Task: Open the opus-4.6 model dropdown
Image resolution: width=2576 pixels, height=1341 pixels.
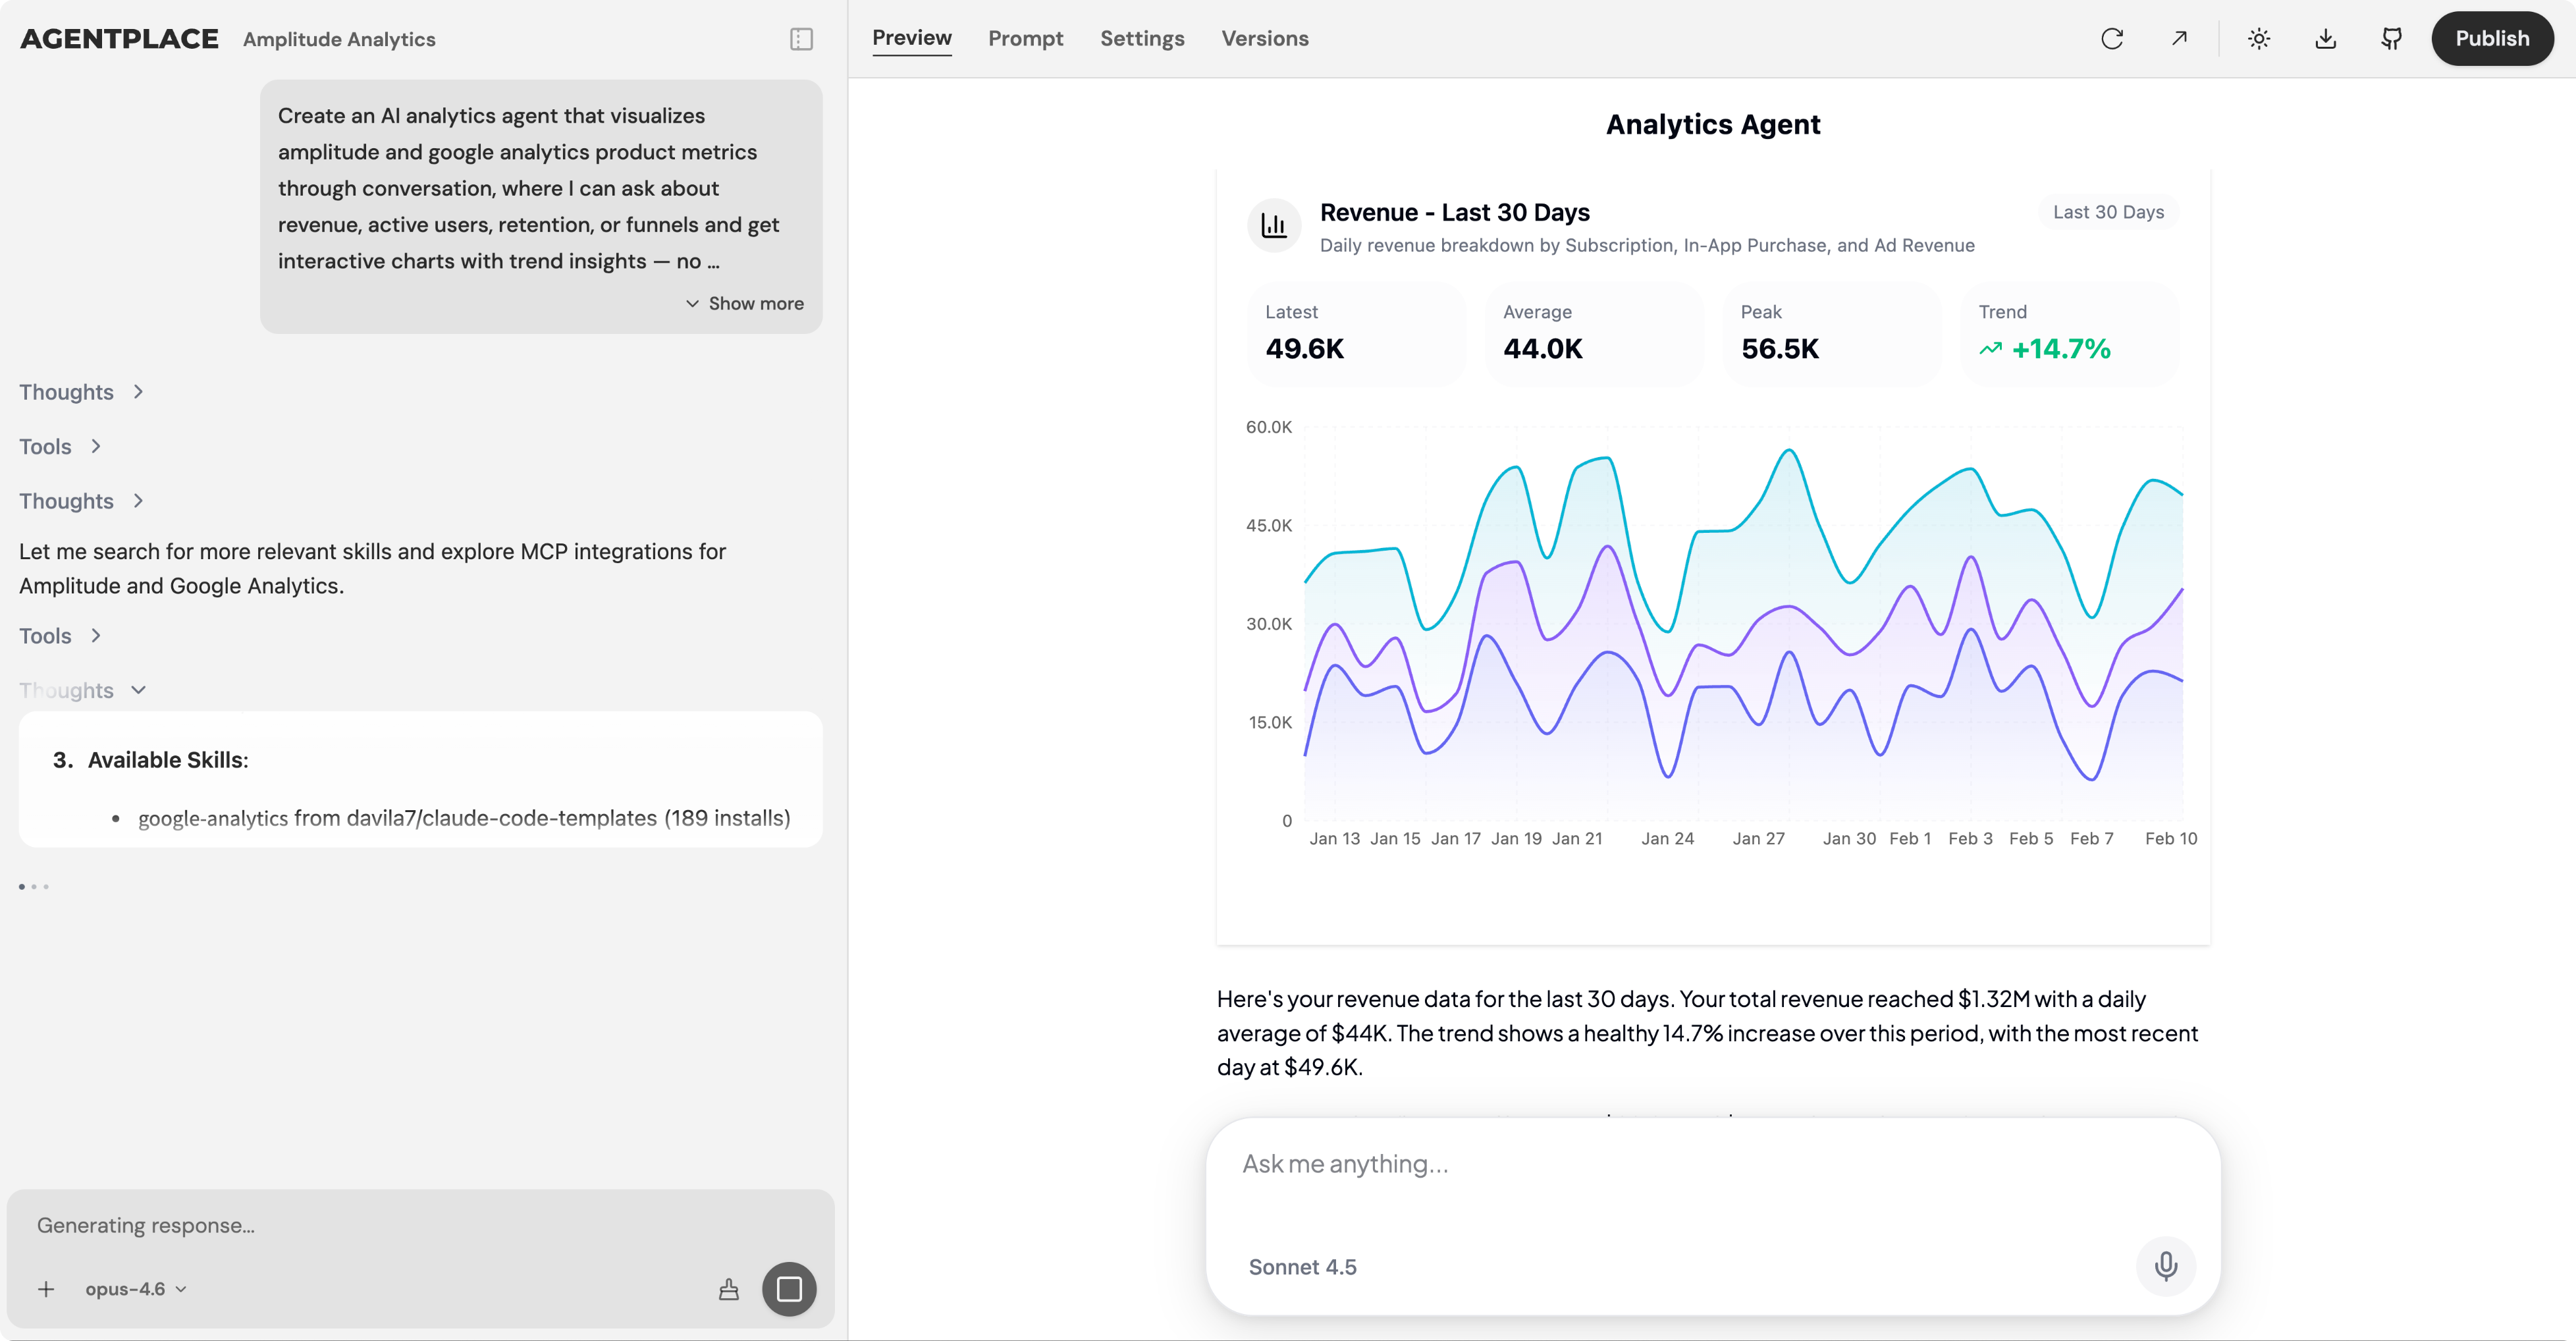Action: point(136,1289)
